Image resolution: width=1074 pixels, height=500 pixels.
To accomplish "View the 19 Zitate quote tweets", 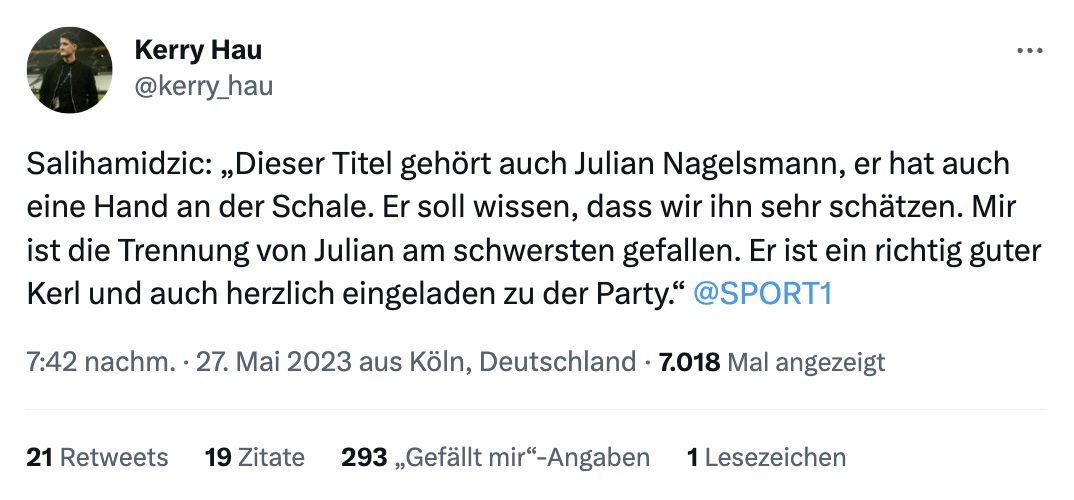I will 254,458.
